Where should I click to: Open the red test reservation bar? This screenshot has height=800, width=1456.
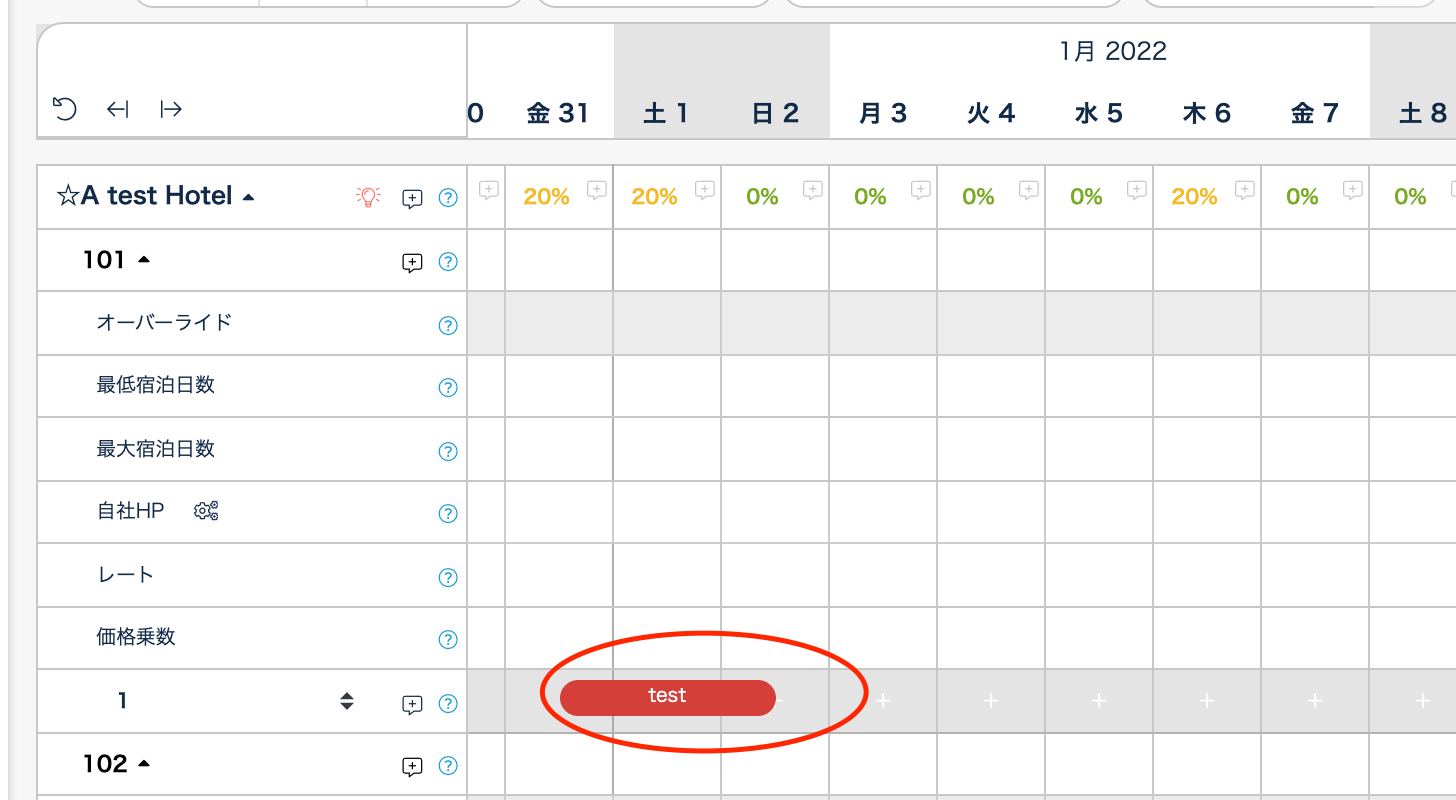click(x=667, y=698)
